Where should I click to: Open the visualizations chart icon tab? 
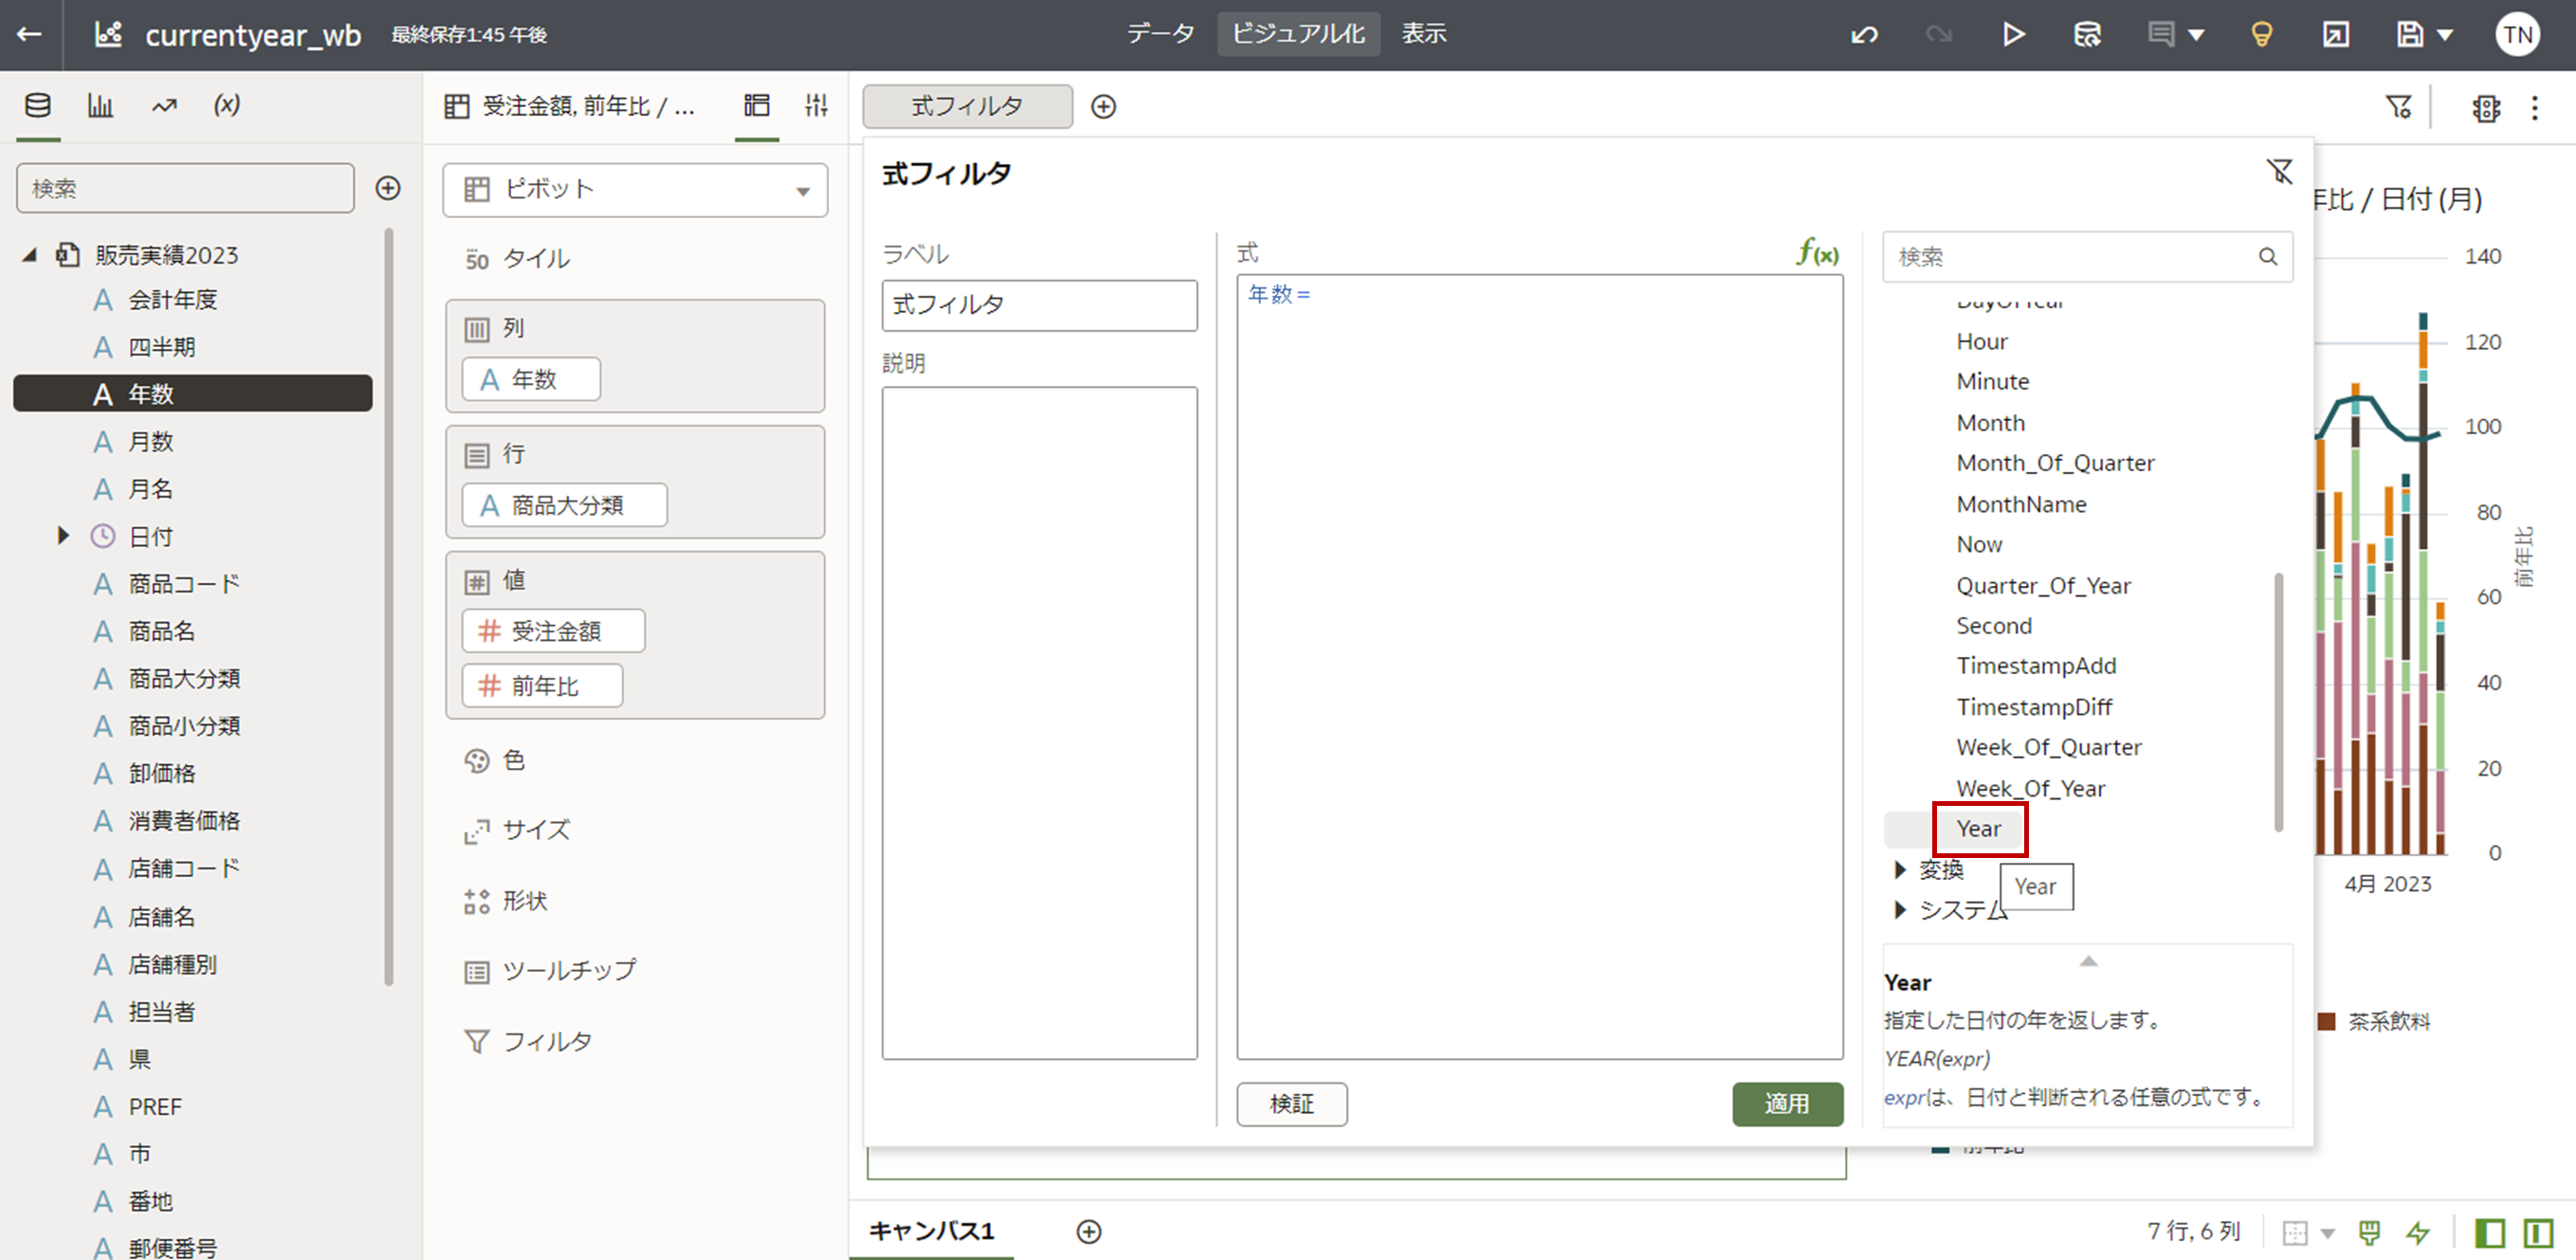tap(100, 106)
